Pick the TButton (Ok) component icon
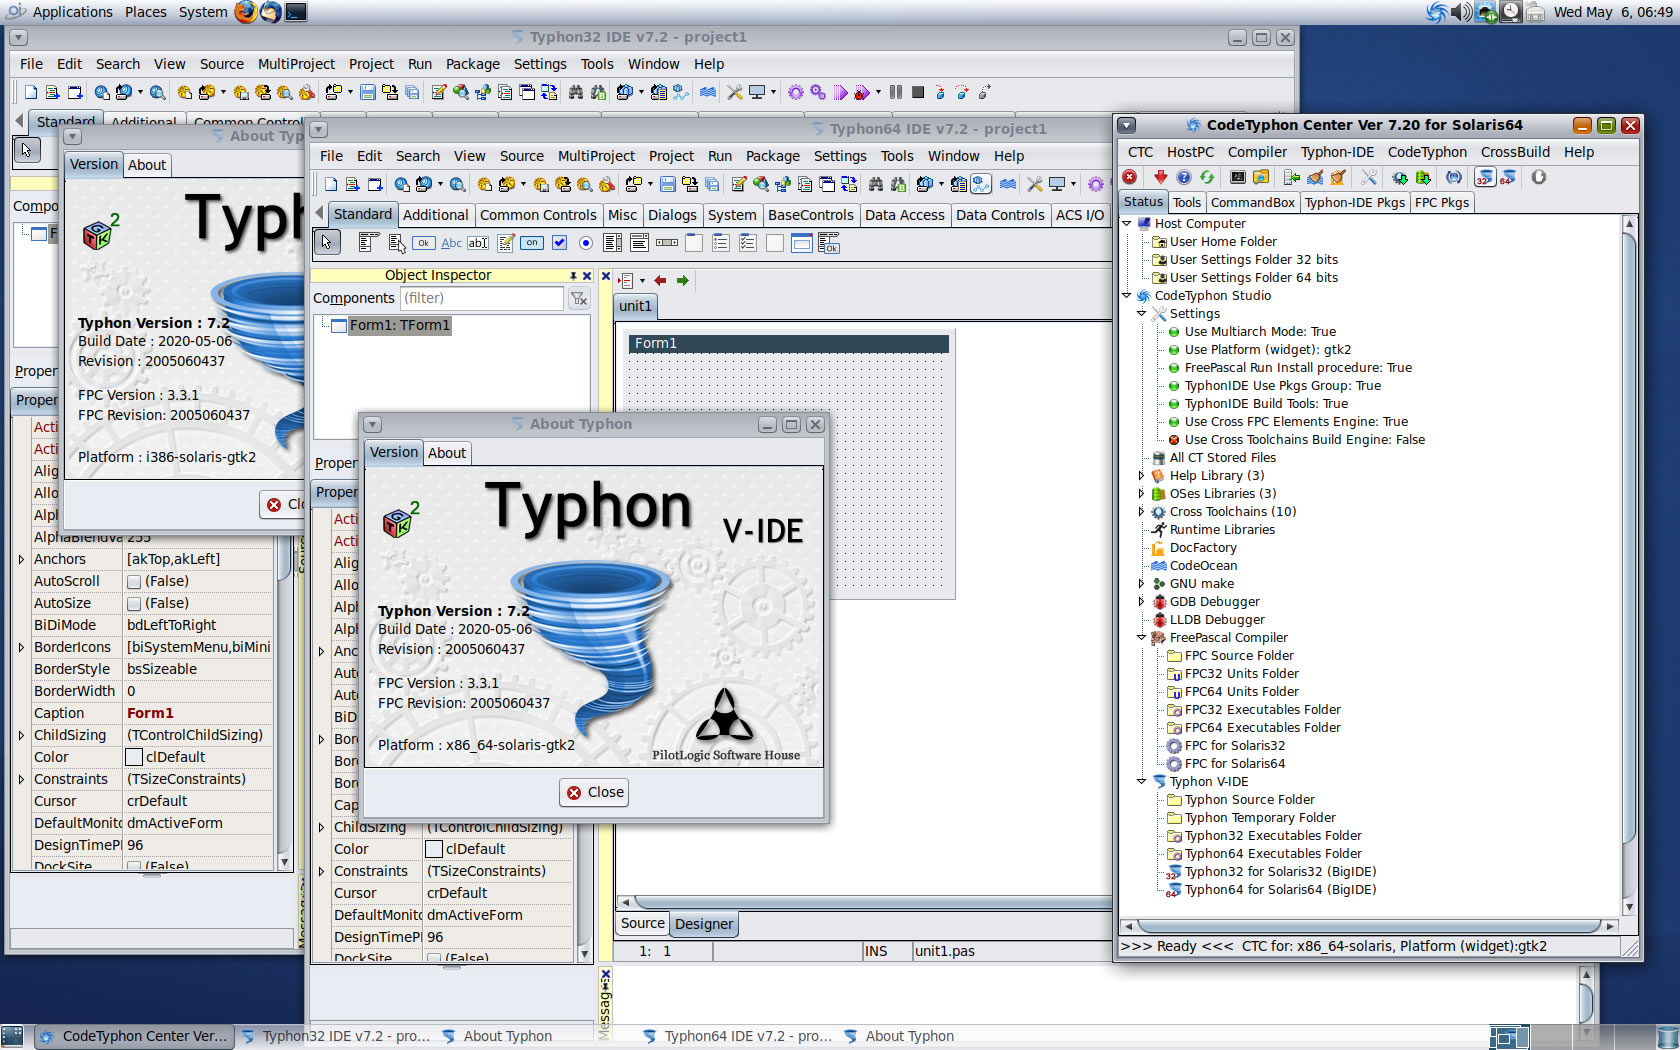 (424, 243)
